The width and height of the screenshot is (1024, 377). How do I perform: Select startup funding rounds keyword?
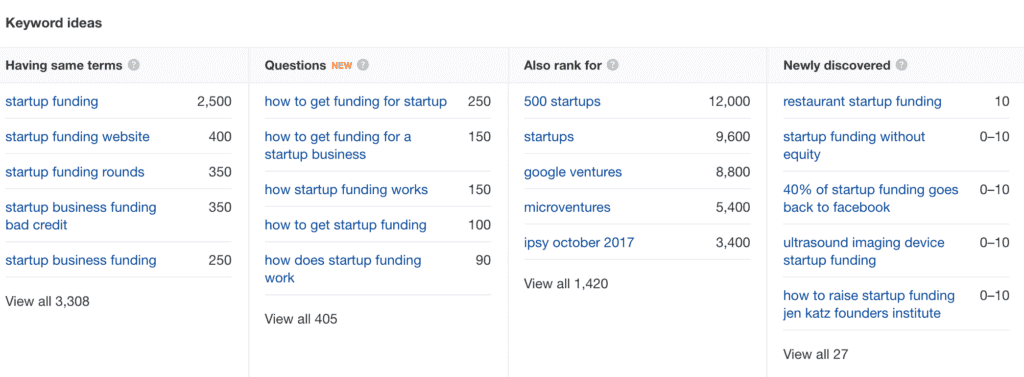tap(74, 172)
